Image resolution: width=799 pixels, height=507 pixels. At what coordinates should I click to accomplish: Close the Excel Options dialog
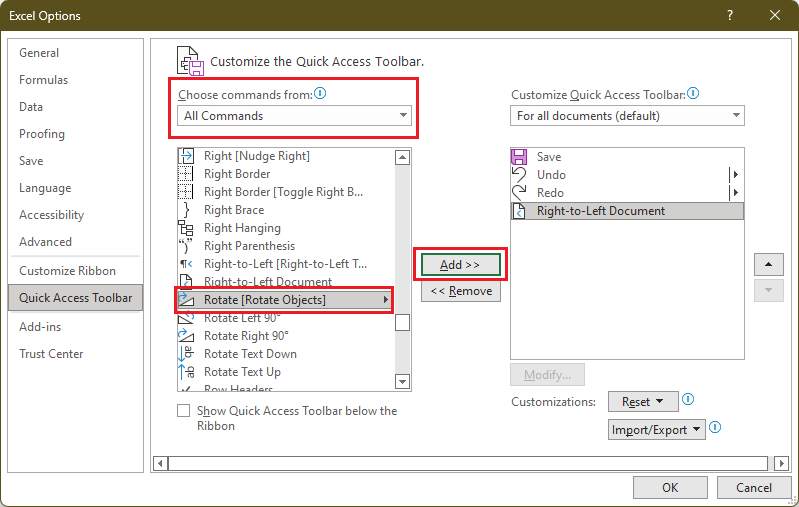pos(775,15)
